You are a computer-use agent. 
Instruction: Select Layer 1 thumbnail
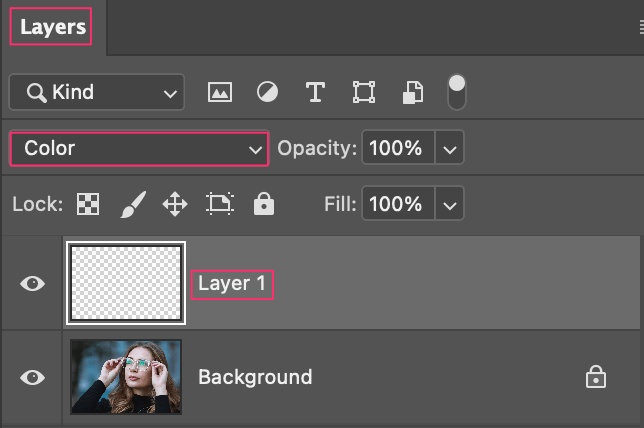126,283
